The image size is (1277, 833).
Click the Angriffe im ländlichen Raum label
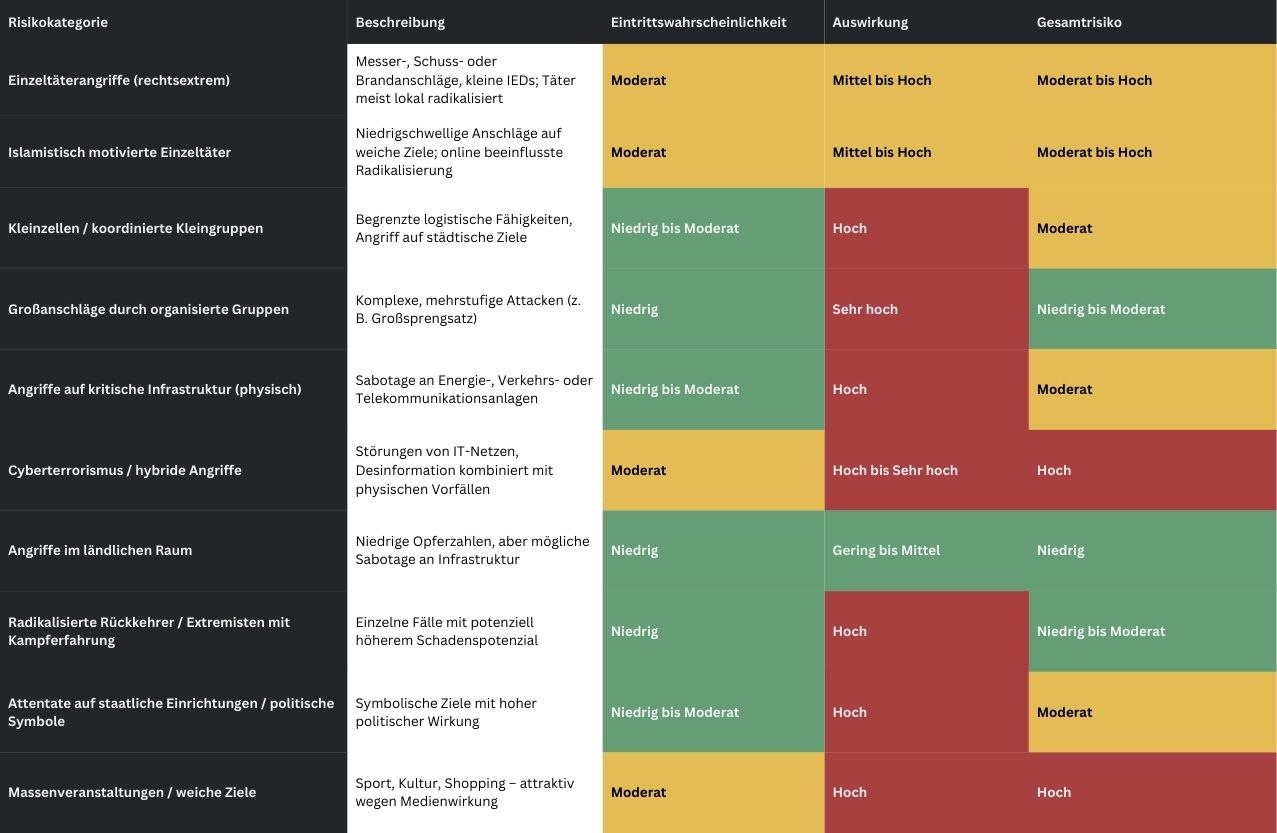[x=100, y=550]
